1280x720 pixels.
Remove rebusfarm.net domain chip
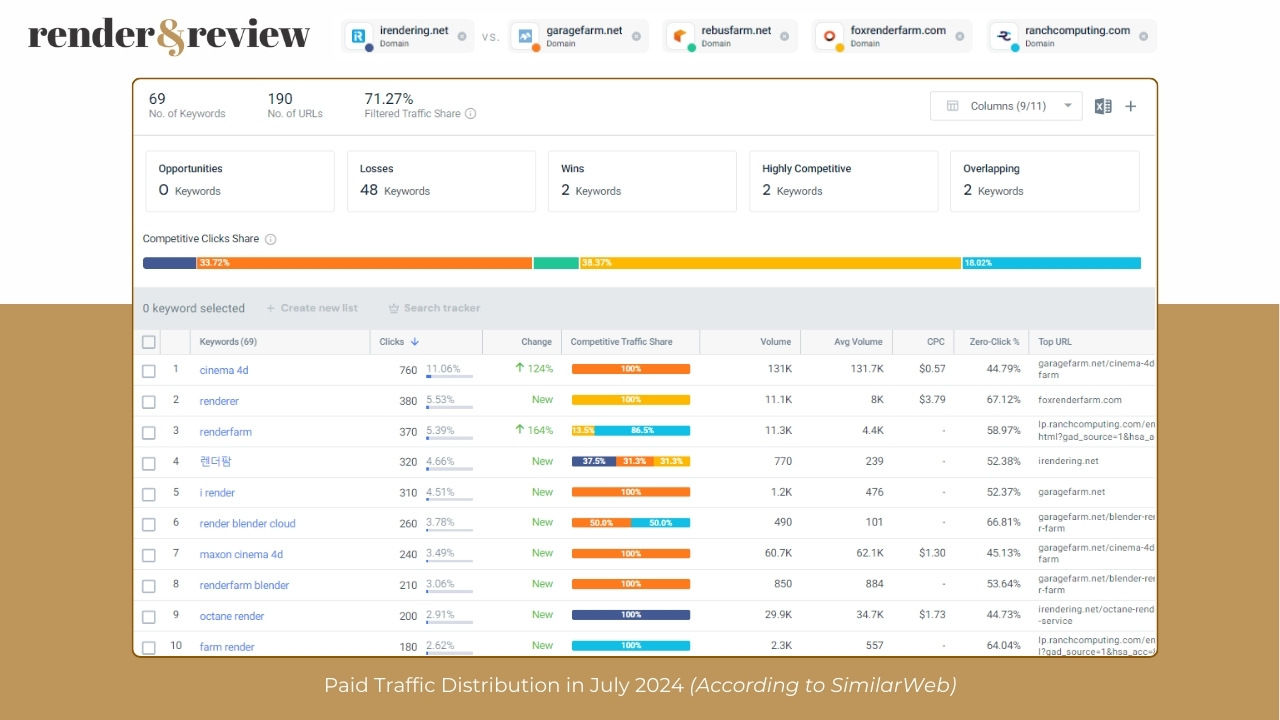pos(785,36)
